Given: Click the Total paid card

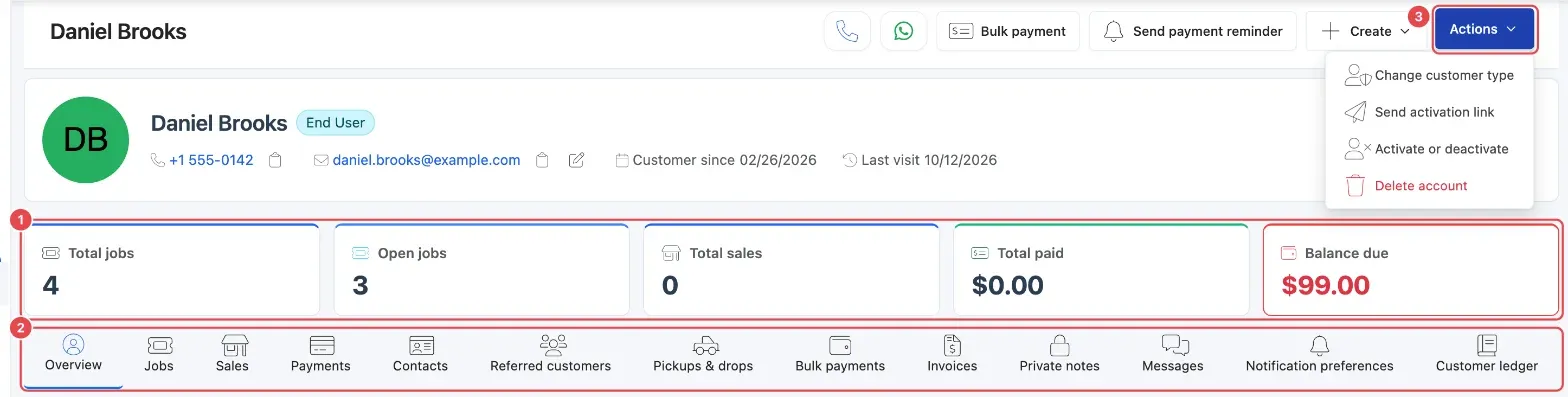Looking at the screenshot, I should click(x=1101, y=270).
